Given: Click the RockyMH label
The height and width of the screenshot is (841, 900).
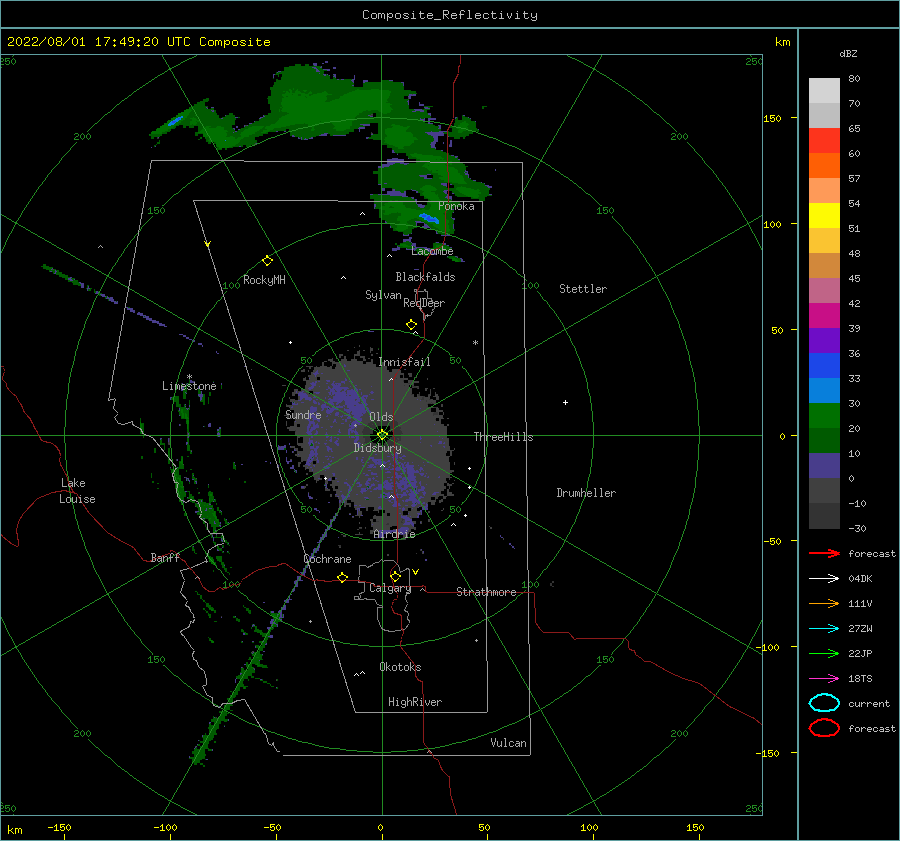Looking at the screenshot, I should 264,280.
